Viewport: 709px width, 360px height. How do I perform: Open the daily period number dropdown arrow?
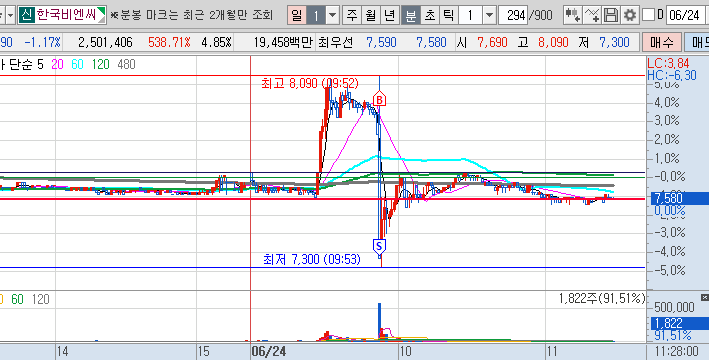tap(332, 16)
